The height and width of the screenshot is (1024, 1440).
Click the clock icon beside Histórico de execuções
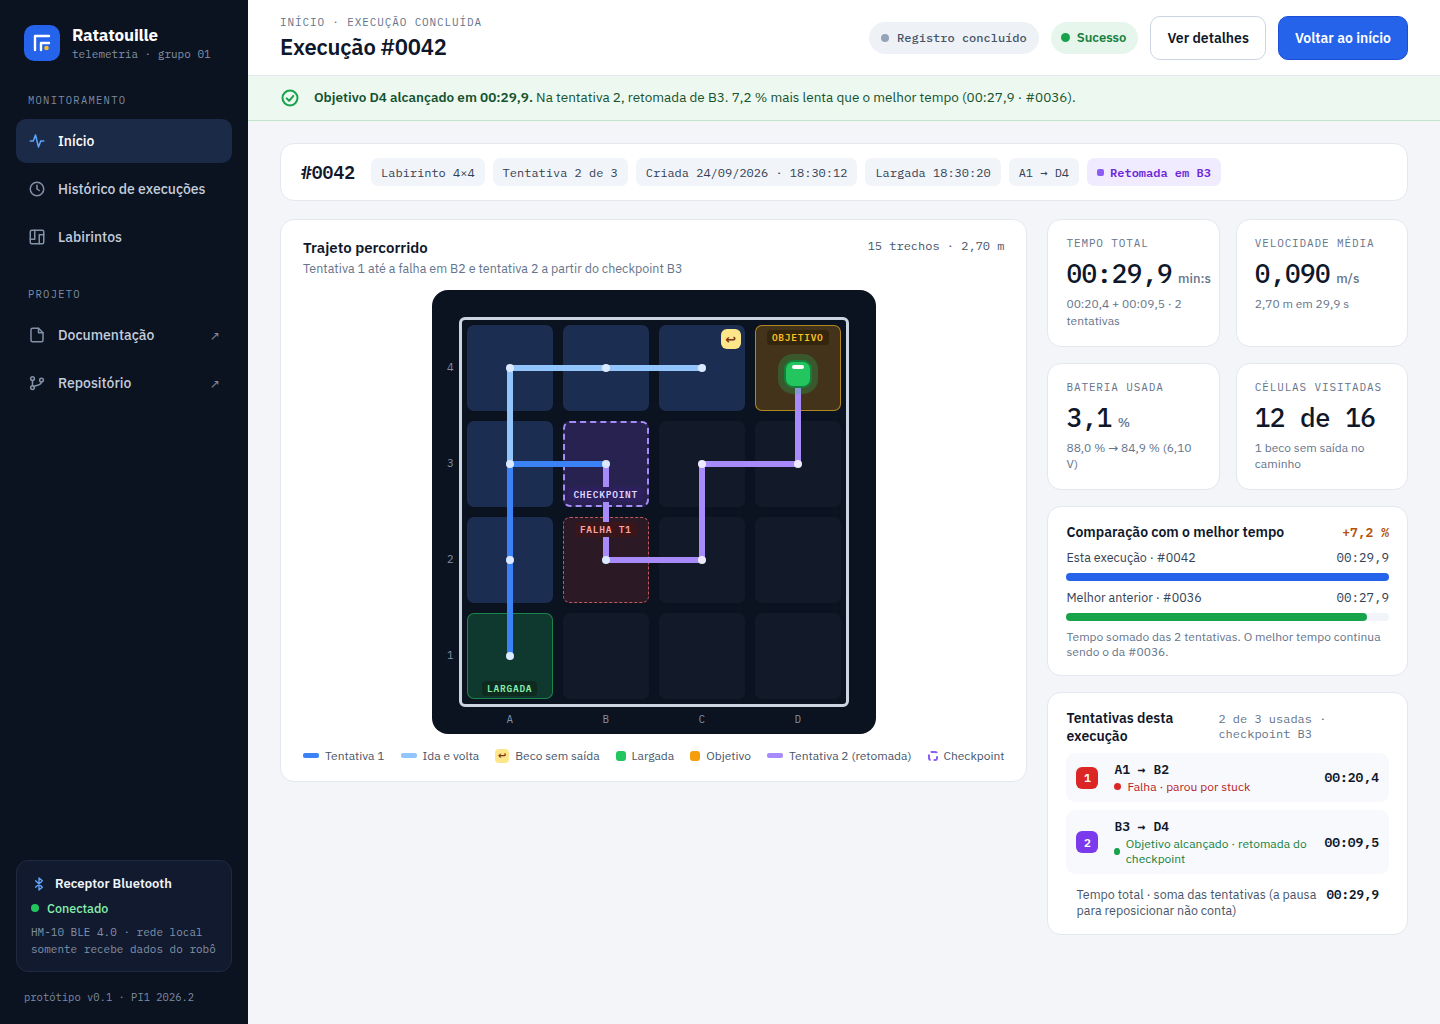[x=37, y=189]
